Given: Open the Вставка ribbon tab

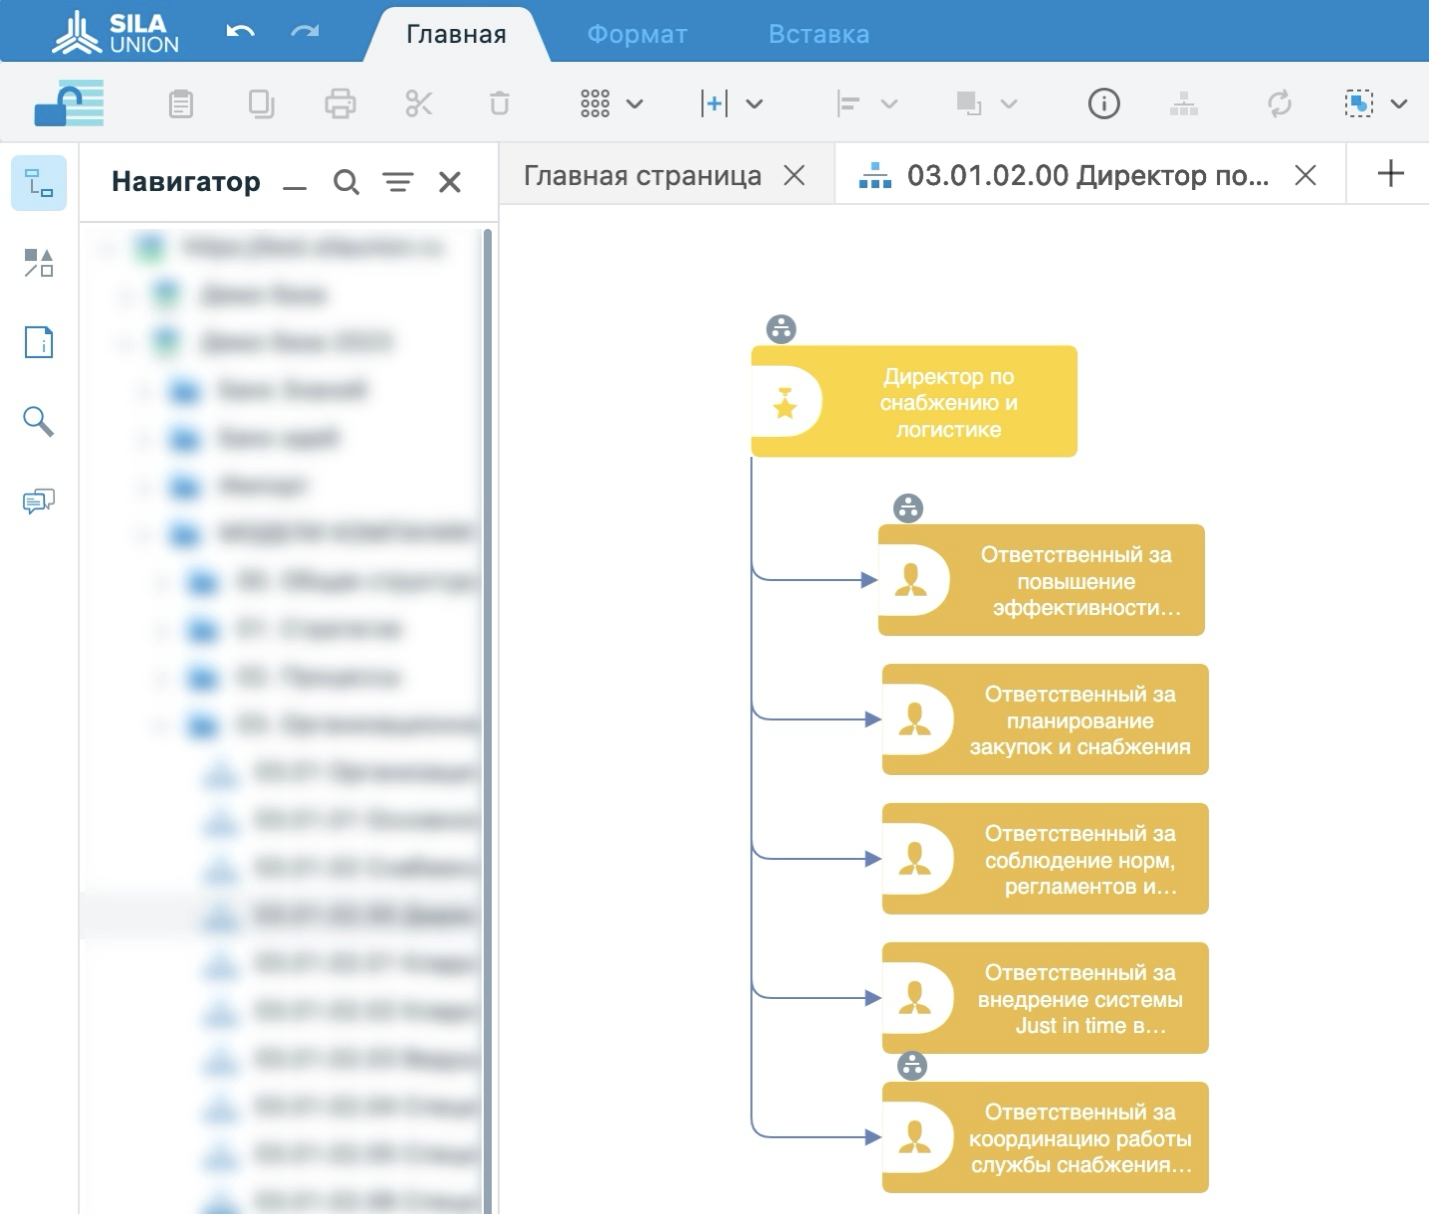Looking at the screenshot, I should (x=818, y=34).
